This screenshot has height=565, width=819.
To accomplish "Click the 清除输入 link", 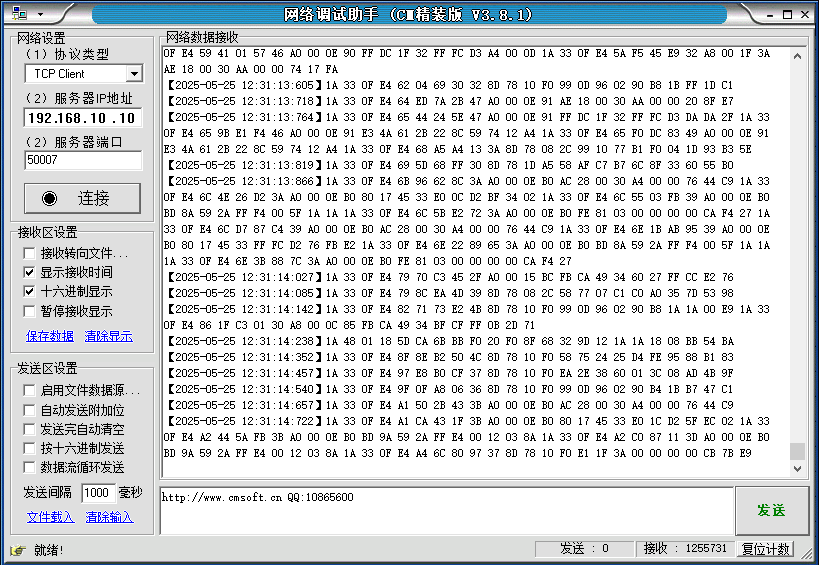I will (x=109, y=517).
